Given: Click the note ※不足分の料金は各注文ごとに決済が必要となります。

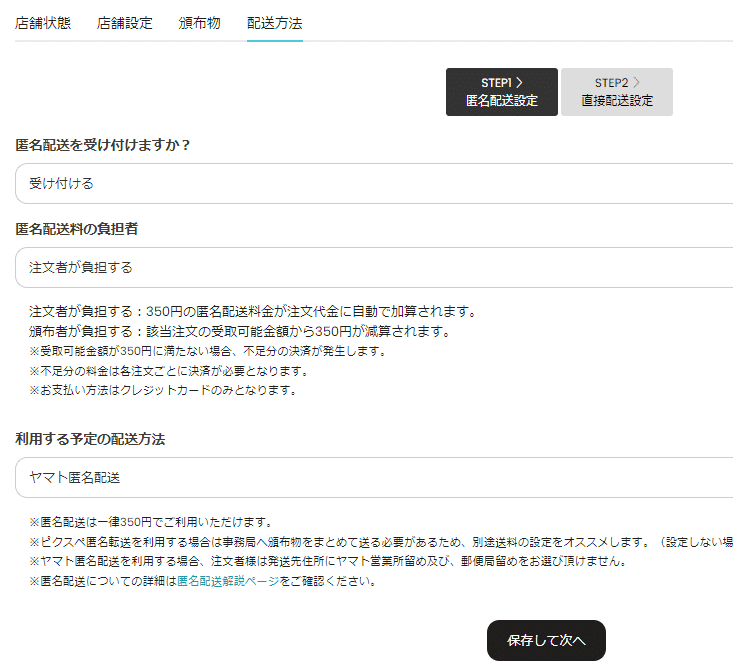Looking at the screenshot, I should pos(169,371).
